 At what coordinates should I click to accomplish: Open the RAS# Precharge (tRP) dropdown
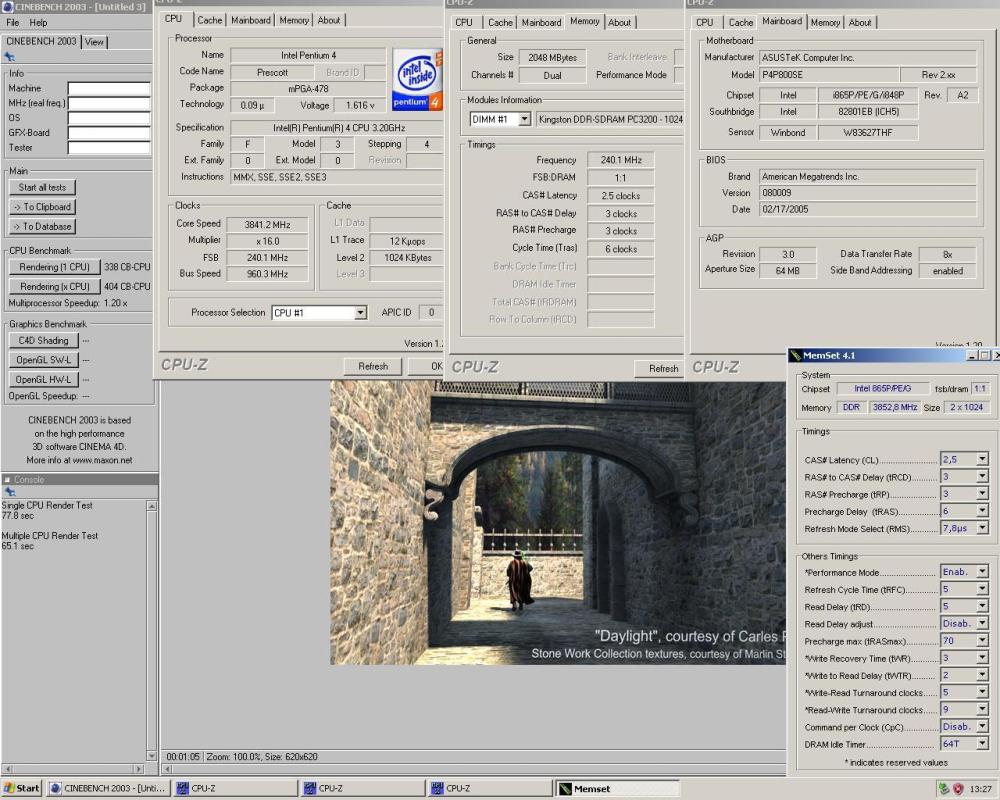[x=982, y=494]
